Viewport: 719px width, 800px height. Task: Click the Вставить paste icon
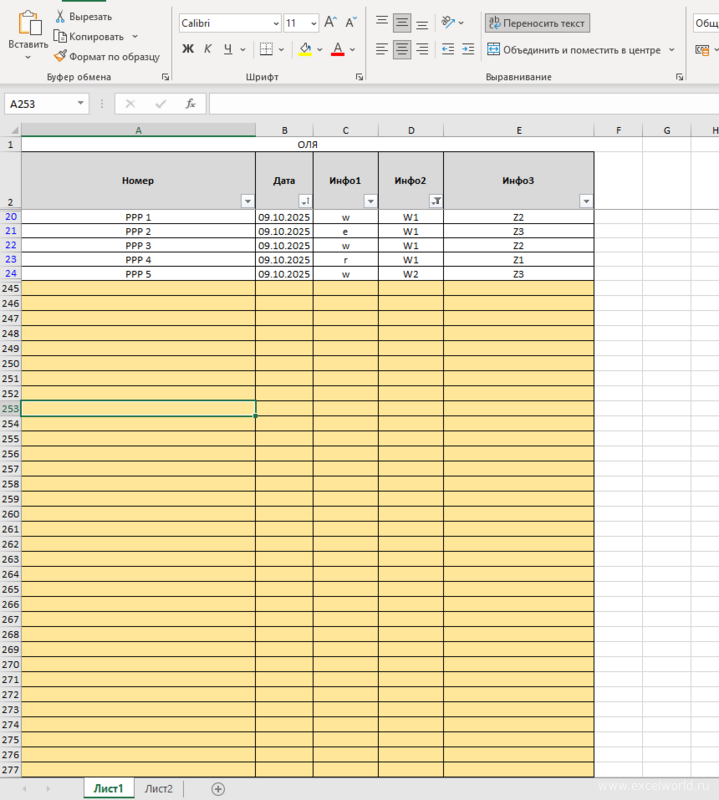(x=27, y=24)
